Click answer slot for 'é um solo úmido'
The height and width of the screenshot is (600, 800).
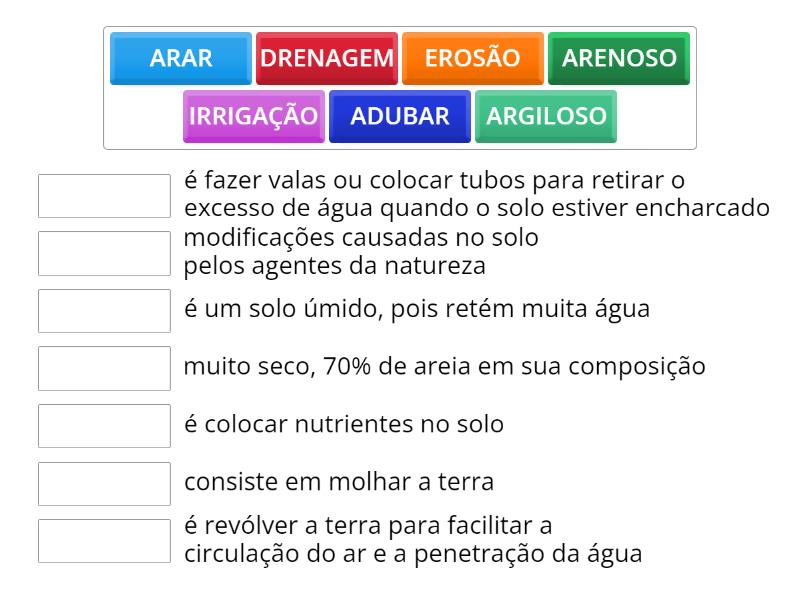coord(104,311)
